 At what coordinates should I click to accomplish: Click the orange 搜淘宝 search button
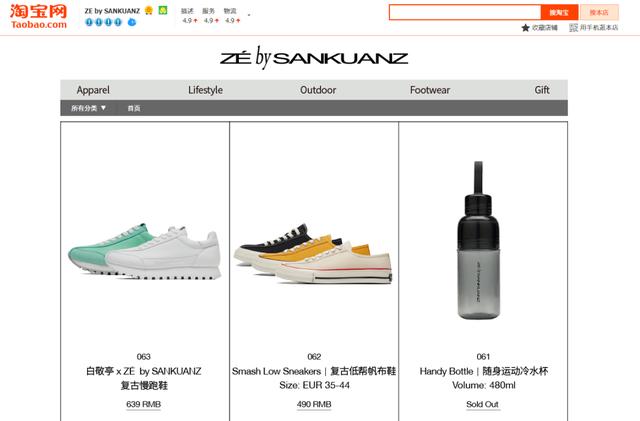coord(559,12)
